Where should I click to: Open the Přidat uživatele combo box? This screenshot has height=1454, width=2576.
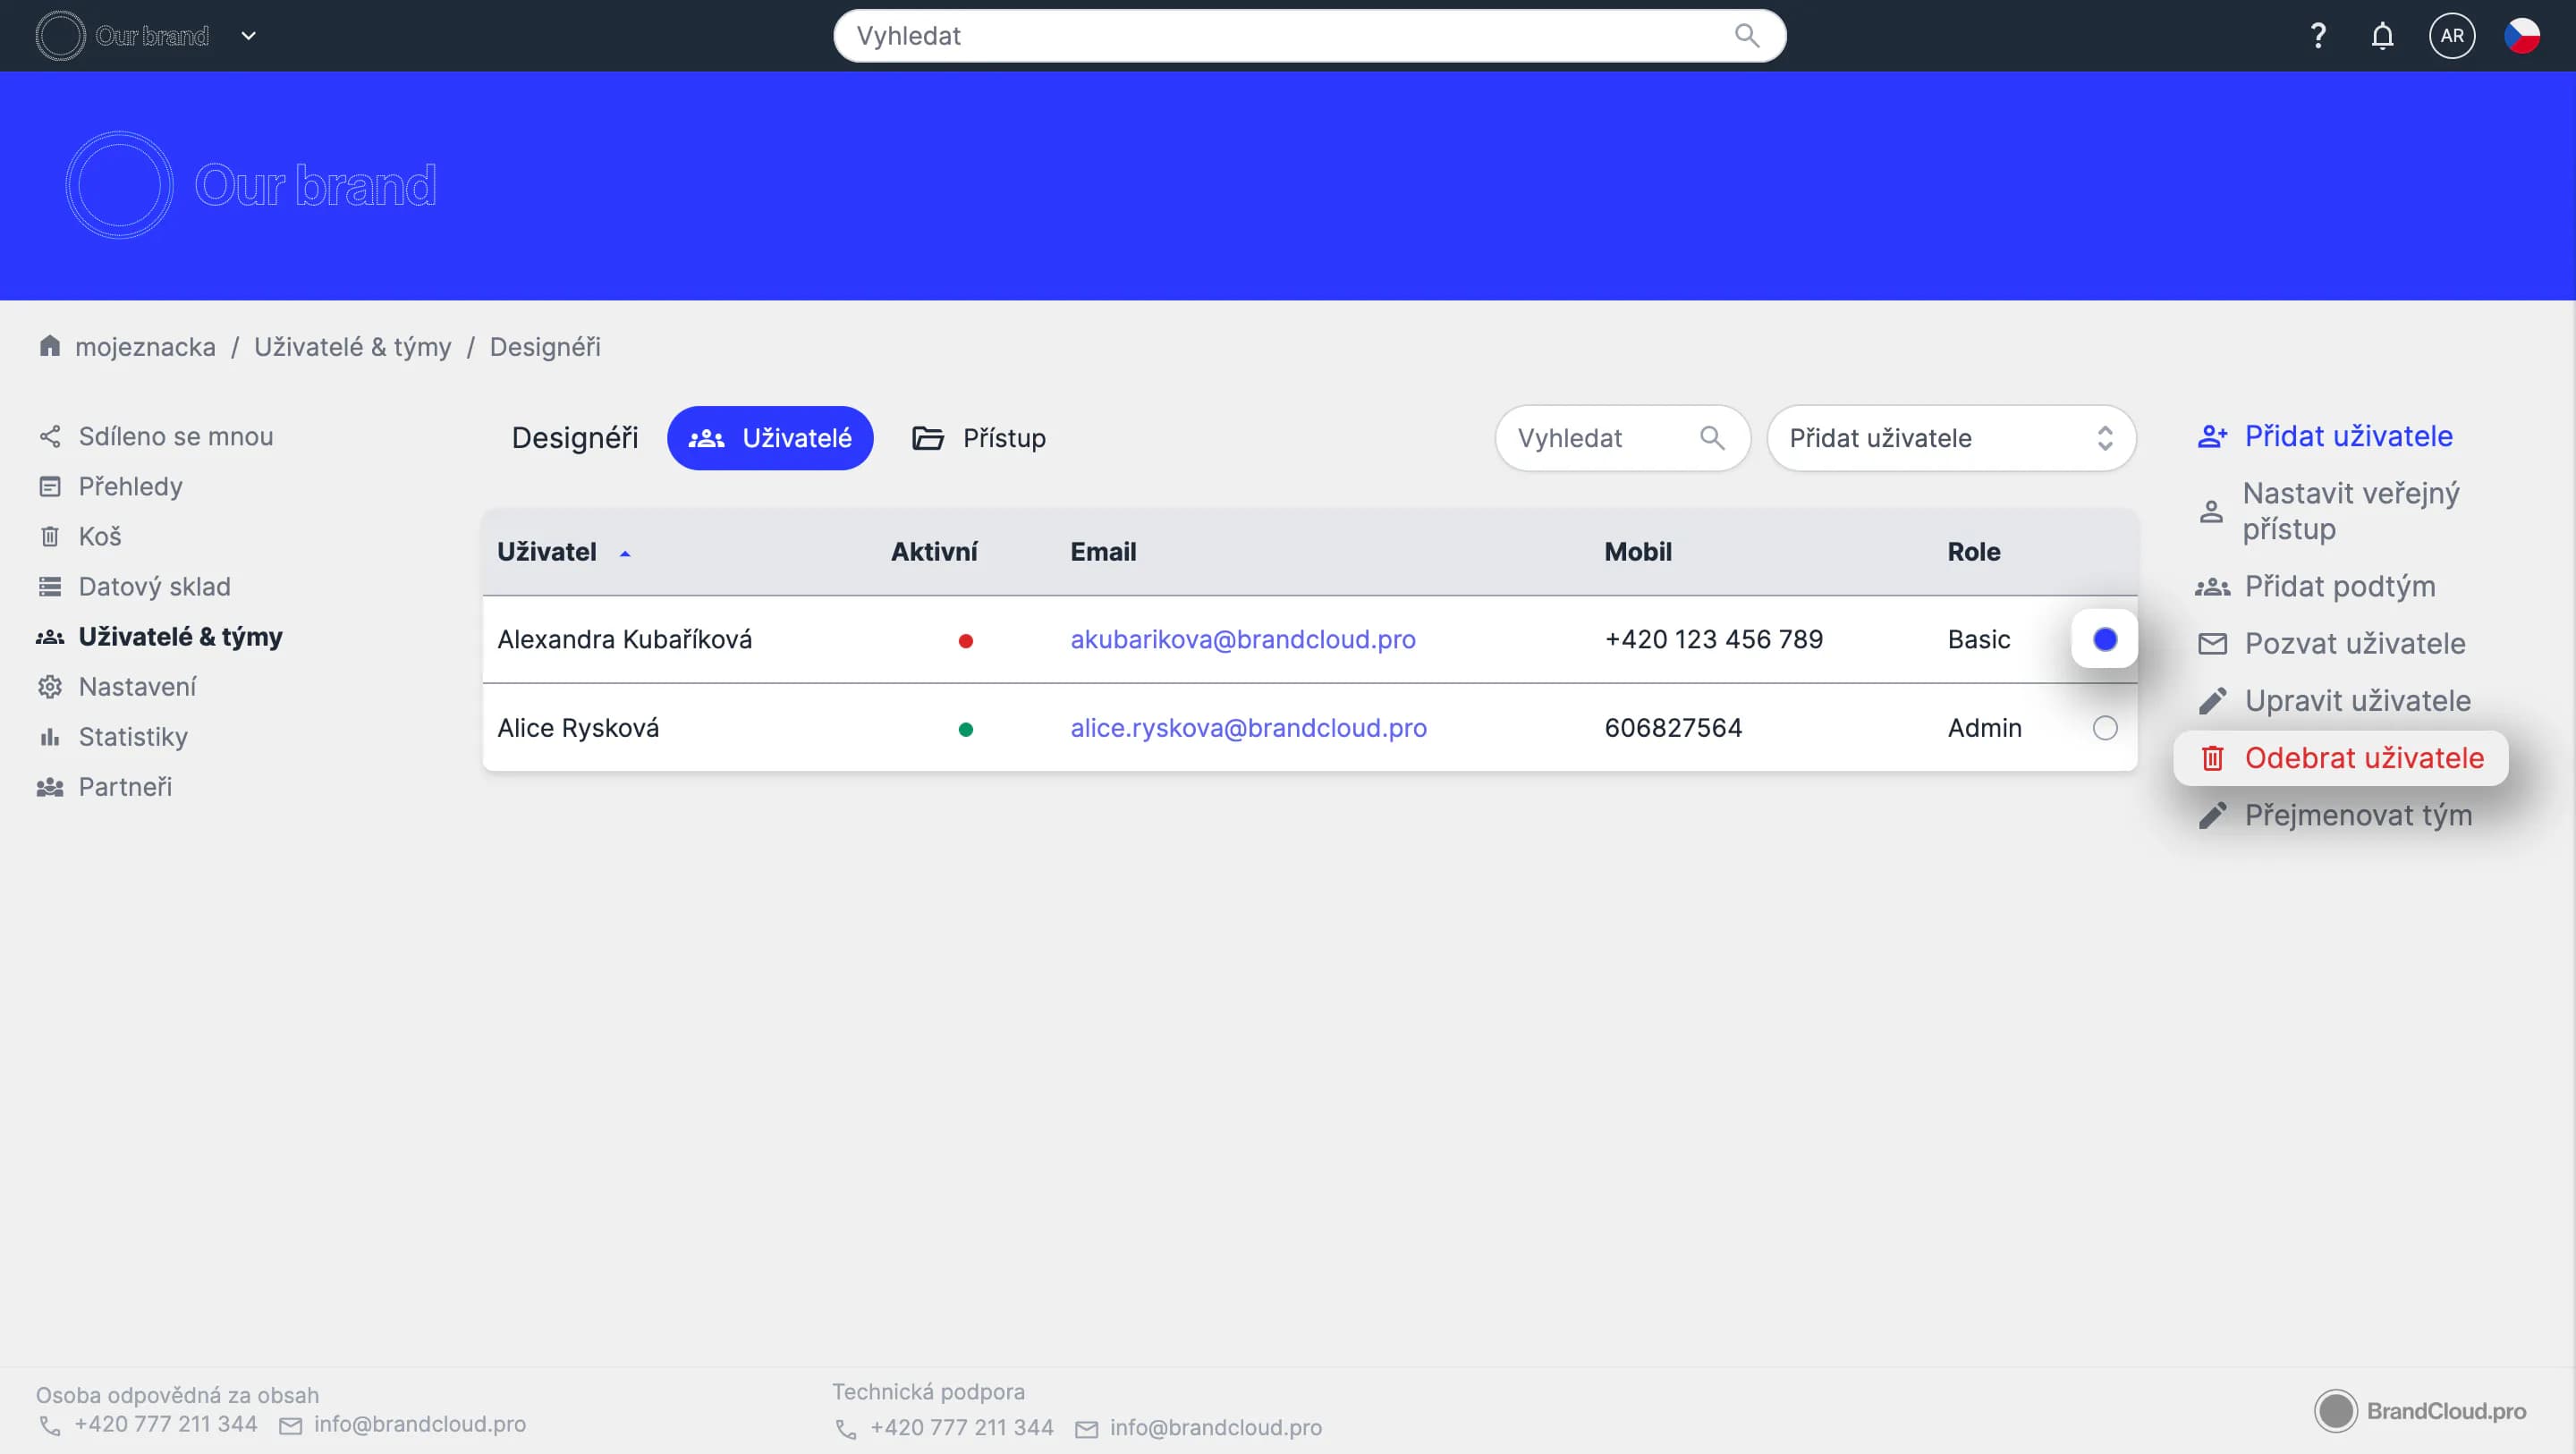(1950, 438)
